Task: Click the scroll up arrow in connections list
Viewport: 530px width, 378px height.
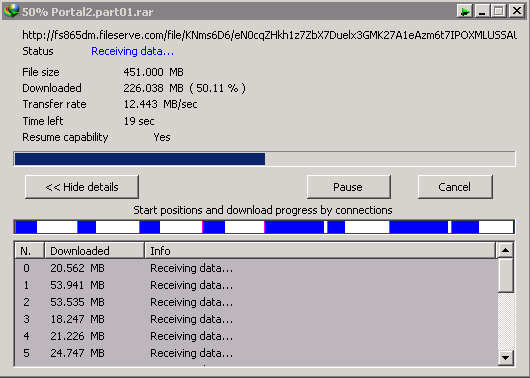Action: pyautogui.click(x=506, y=250)
